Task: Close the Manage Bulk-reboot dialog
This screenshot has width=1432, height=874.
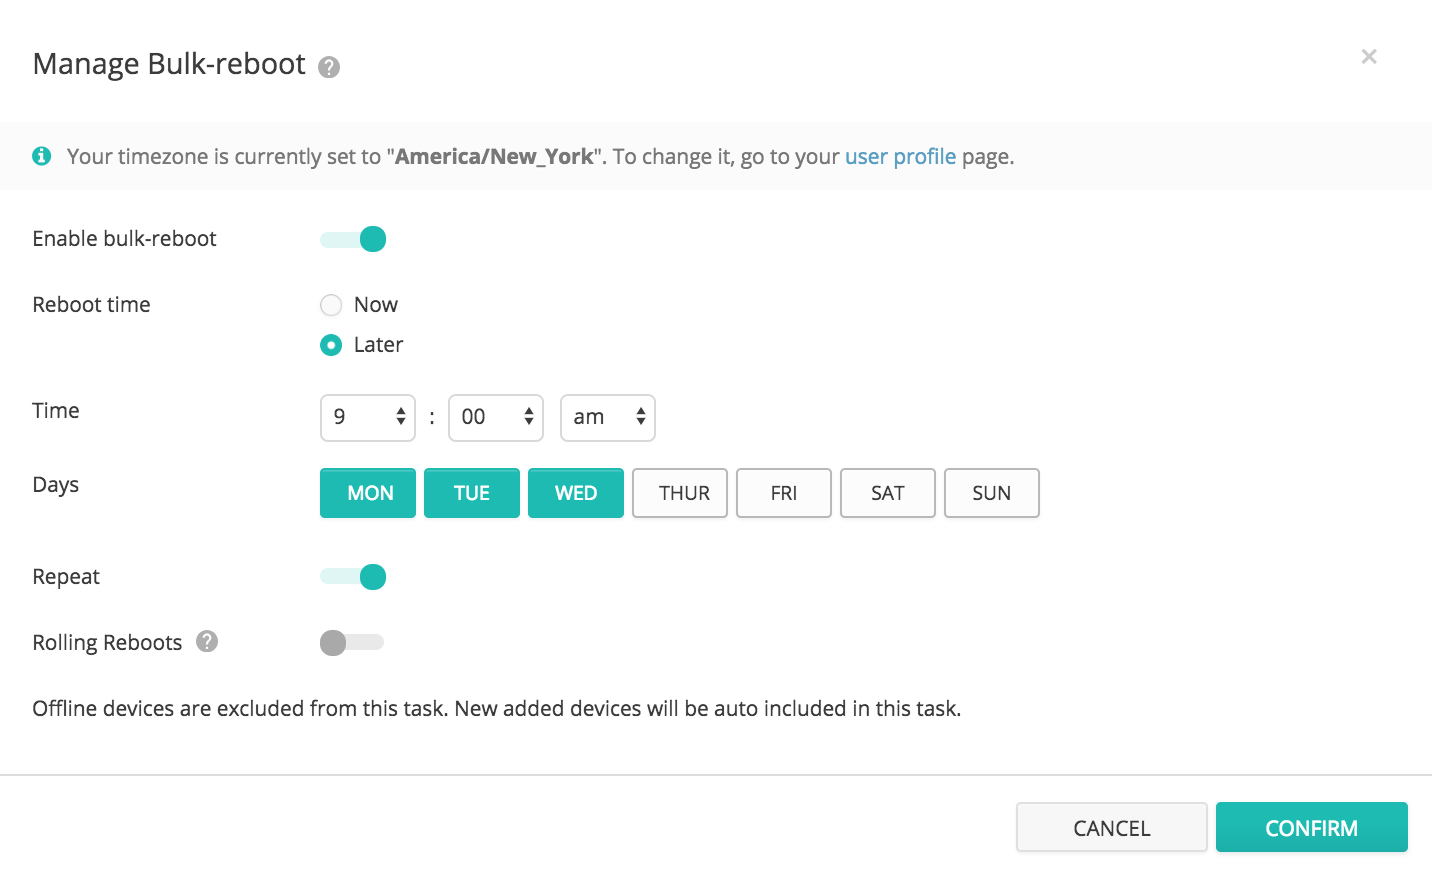Action: (1368, 57)
